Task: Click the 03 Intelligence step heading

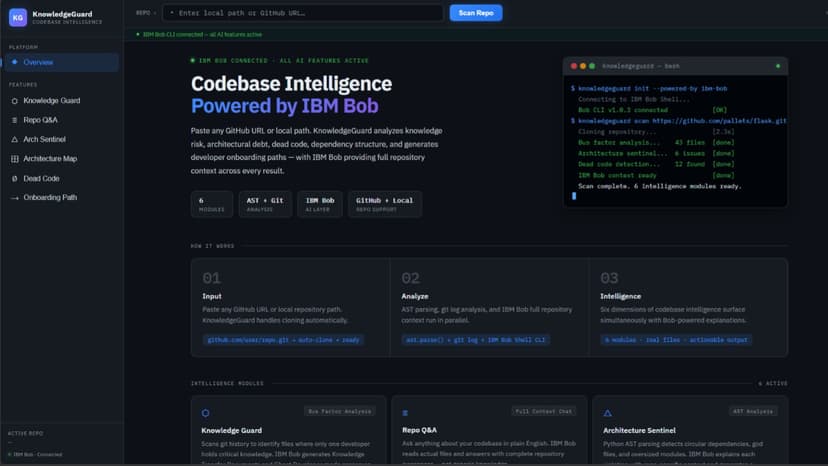Action: (x=620, y=296)
